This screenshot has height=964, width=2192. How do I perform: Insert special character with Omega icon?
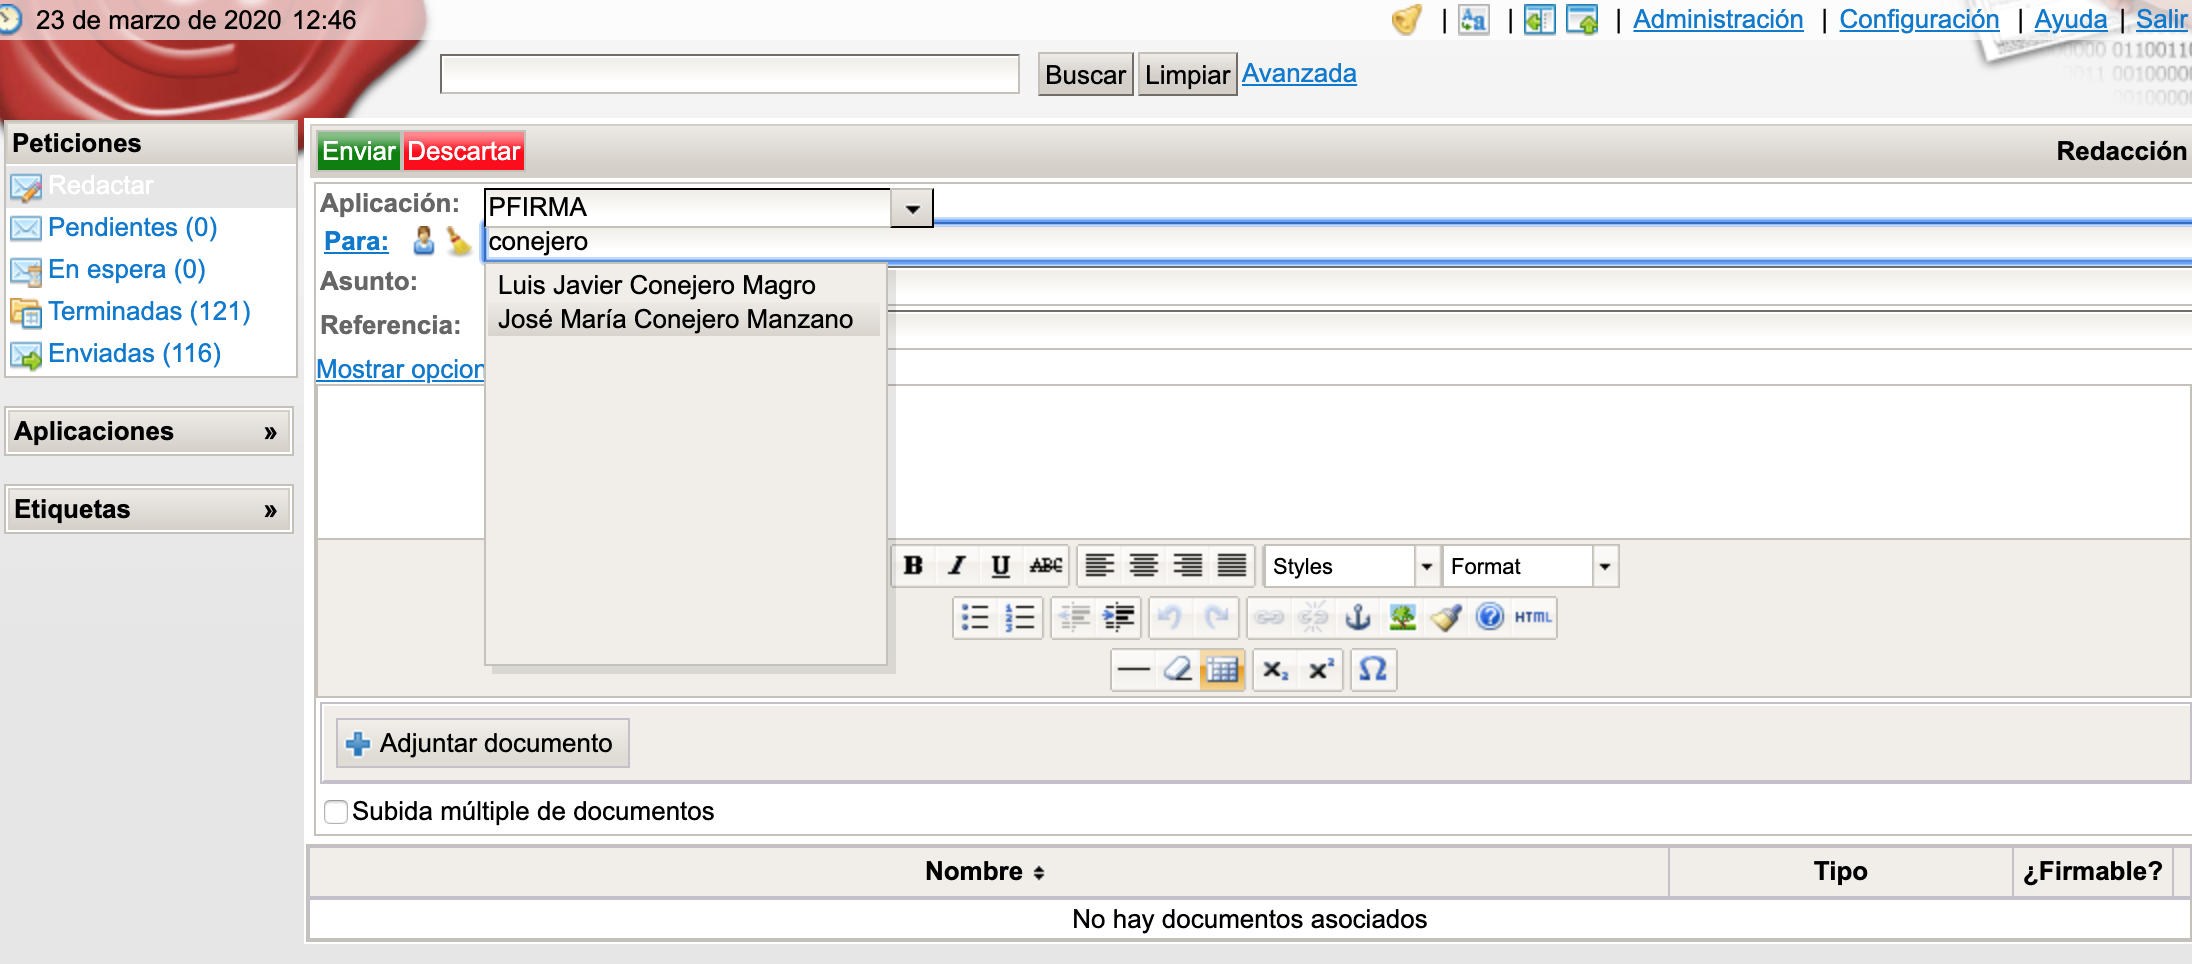(x=1373, y=669)
